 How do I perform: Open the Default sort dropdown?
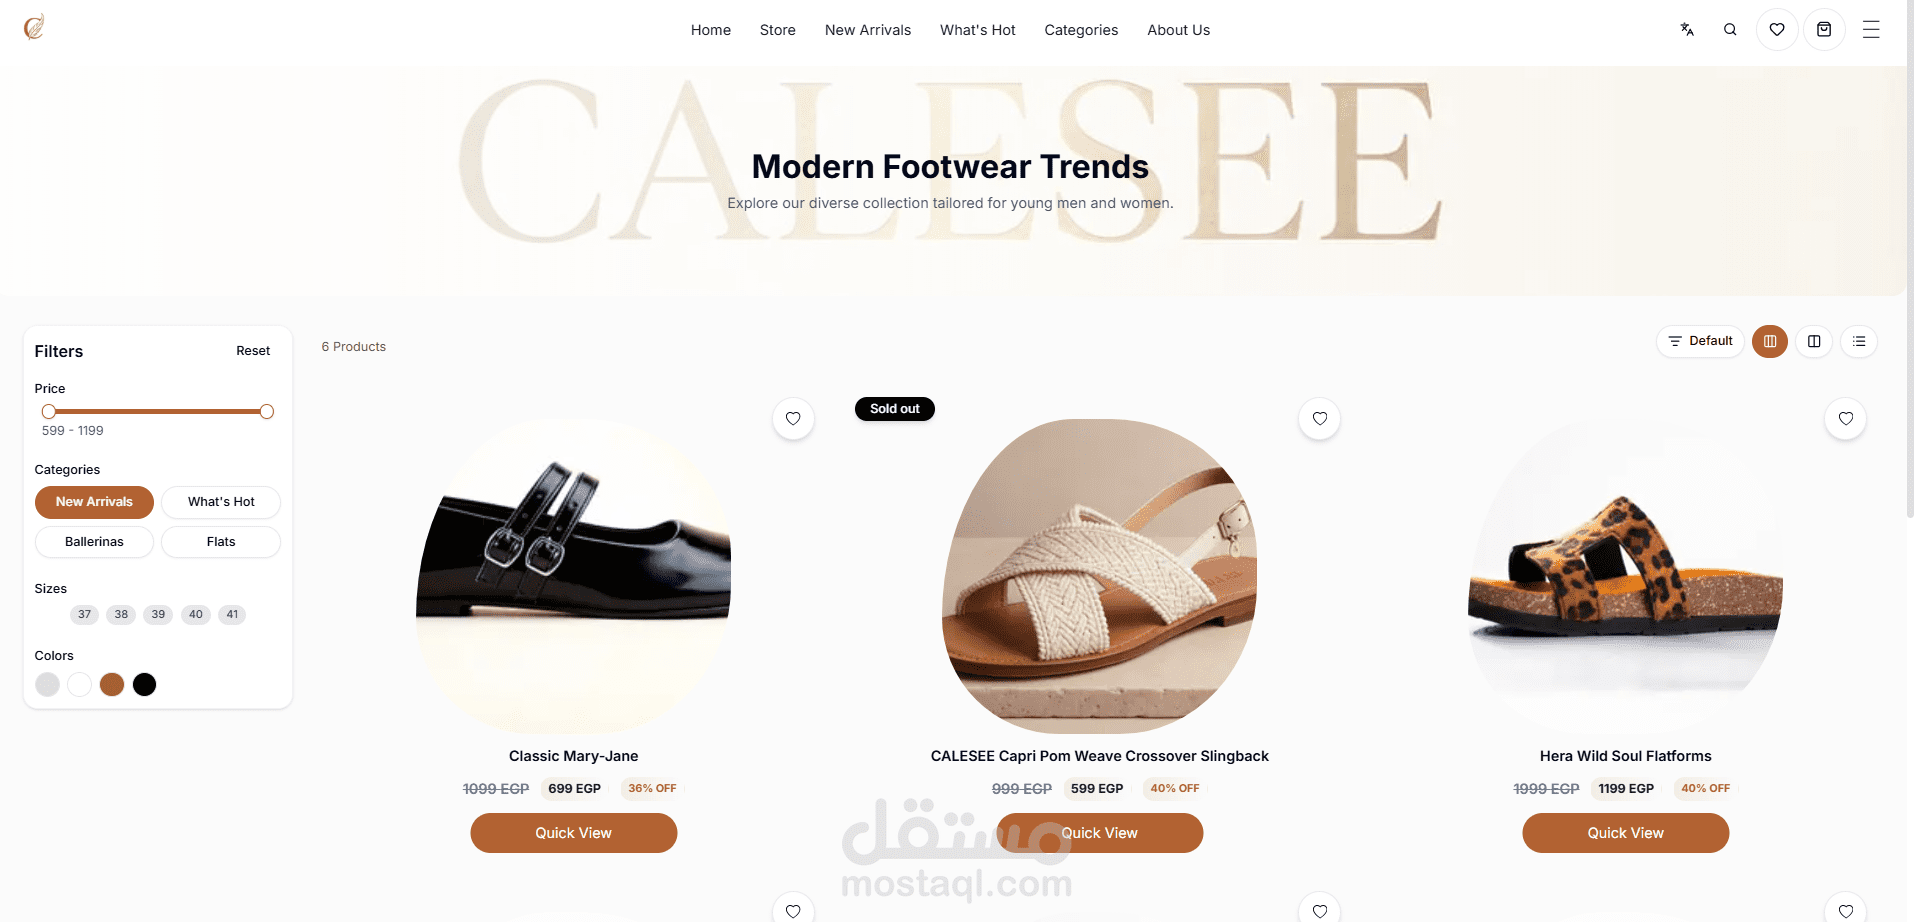coord(1700,341)
